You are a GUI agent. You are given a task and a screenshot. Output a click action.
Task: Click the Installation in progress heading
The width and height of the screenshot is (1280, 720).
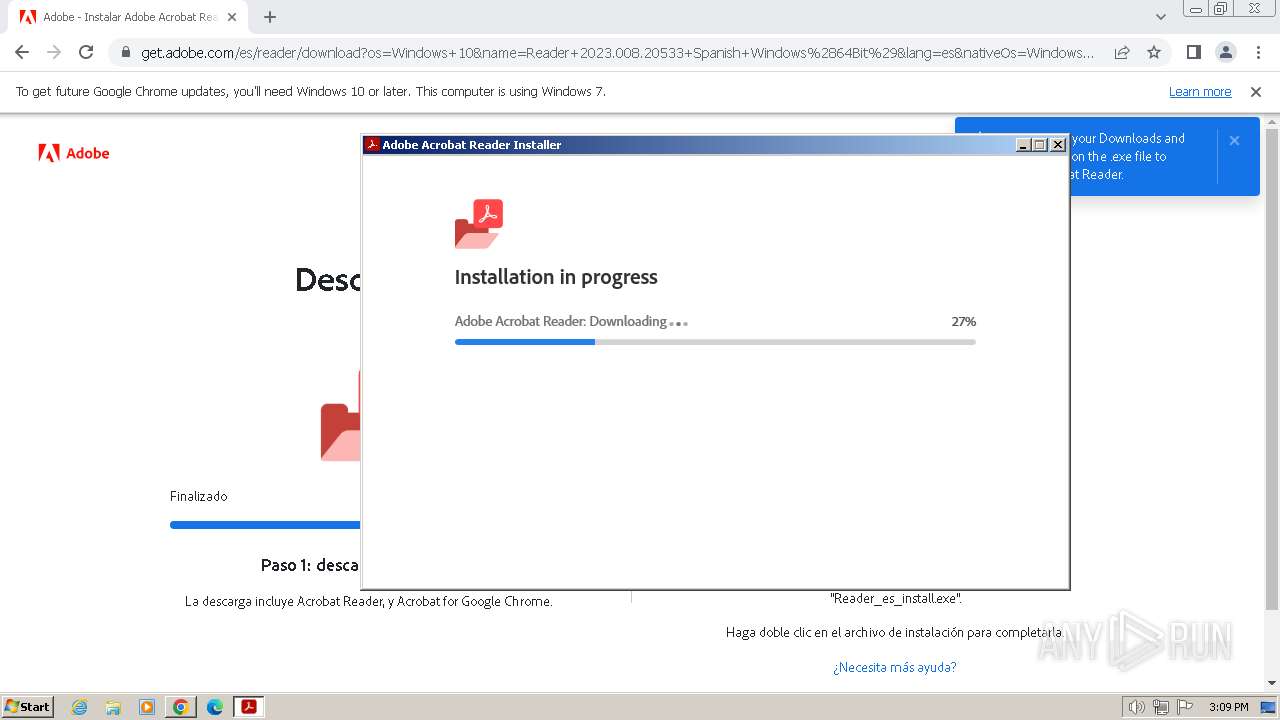556,277
